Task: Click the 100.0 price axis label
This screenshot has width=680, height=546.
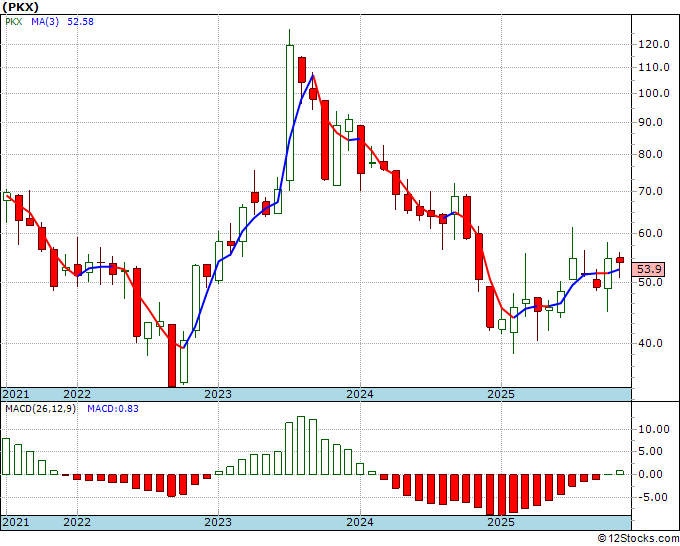Action: pyautogui.click(x=654, y=93)
